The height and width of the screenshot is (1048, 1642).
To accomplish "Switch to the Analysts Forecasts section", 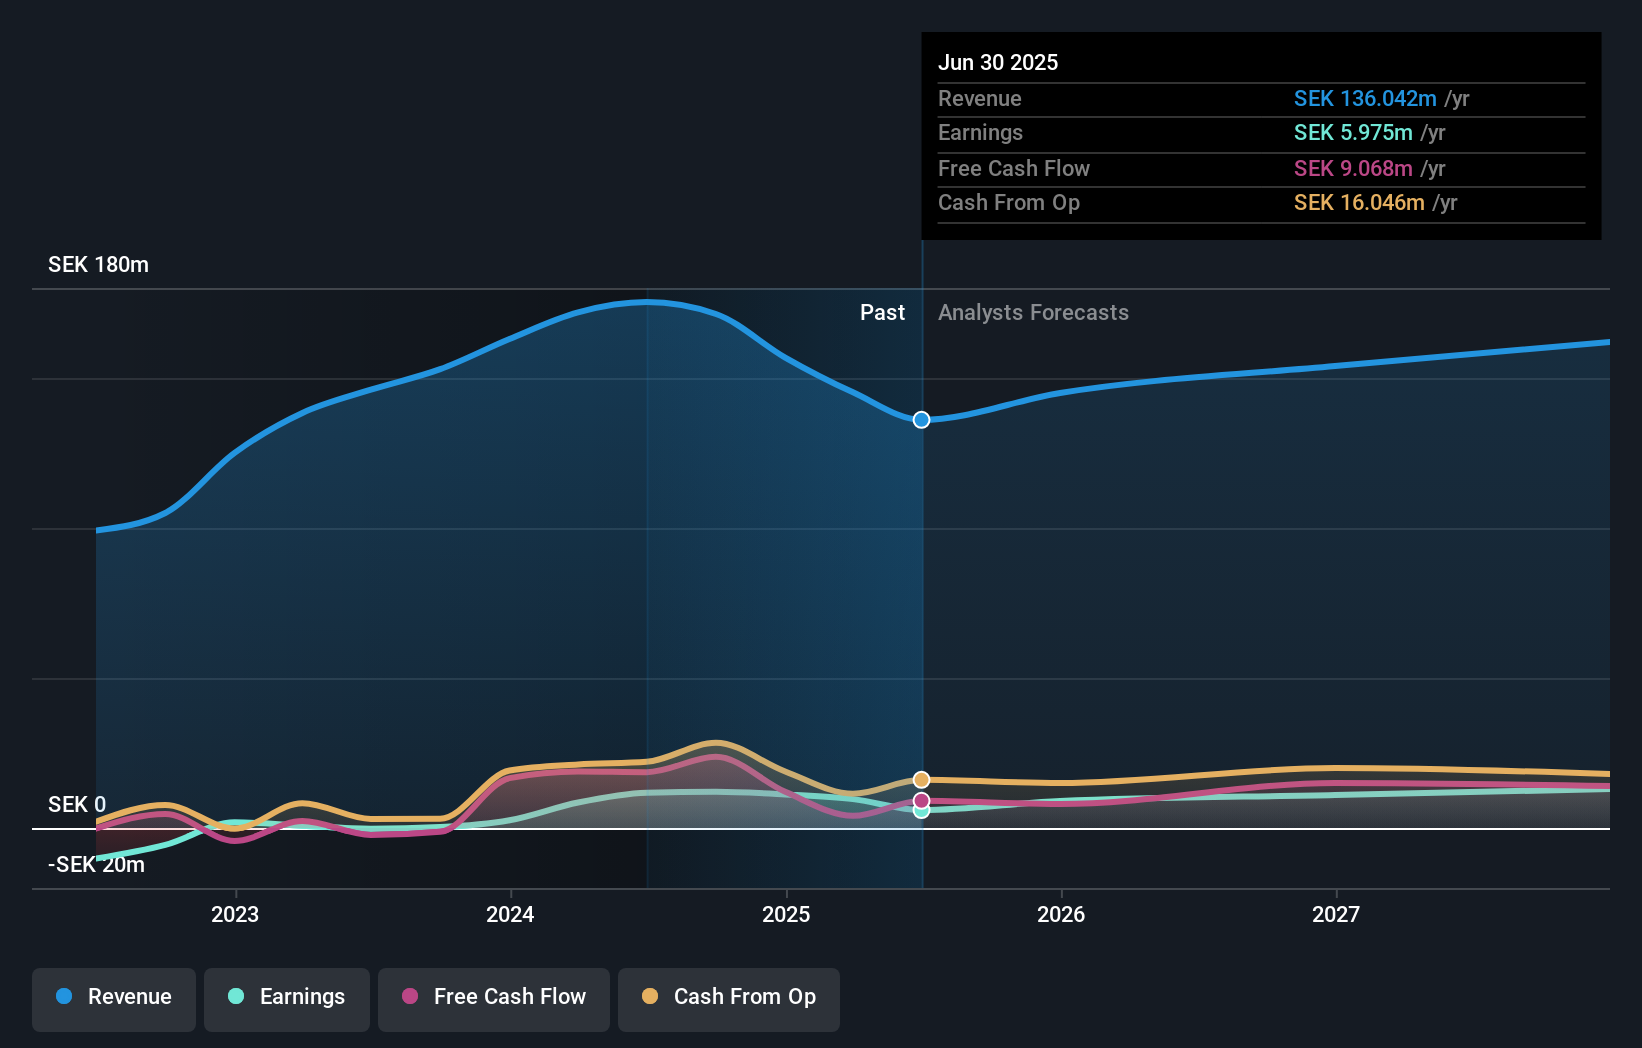I will (x=1033, y=312).
